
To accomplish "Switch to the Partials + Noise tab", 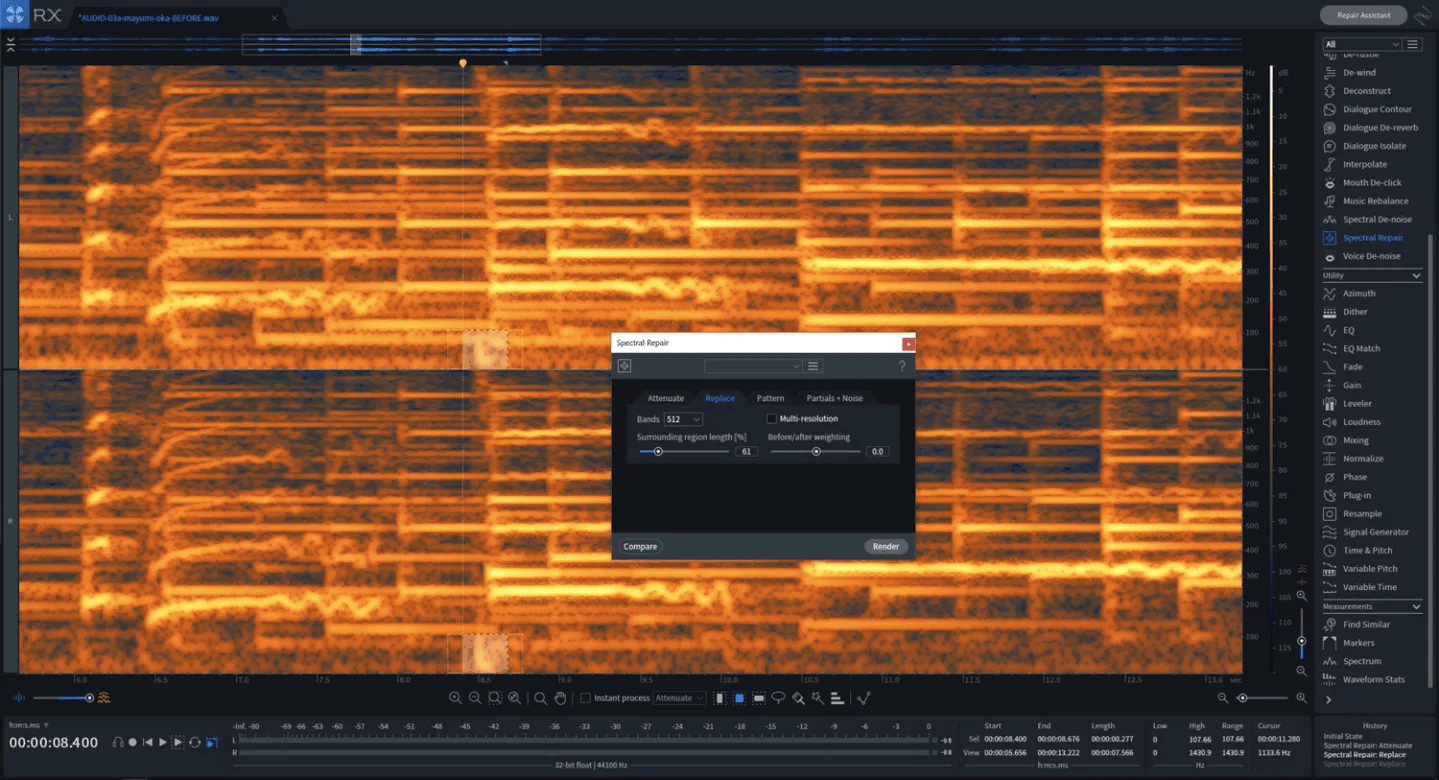I will coord(834,398).
